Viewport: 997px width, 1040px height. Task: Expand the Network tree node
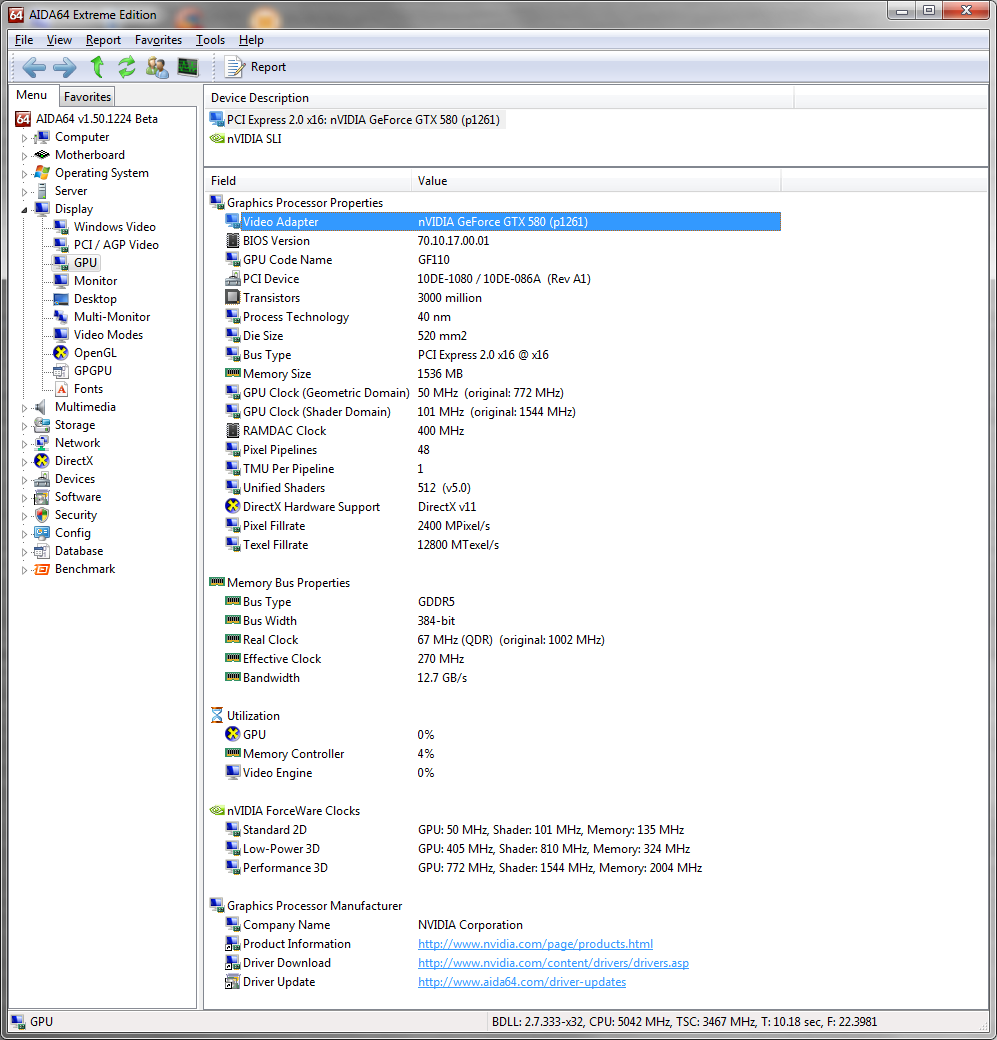coord(25,444)
